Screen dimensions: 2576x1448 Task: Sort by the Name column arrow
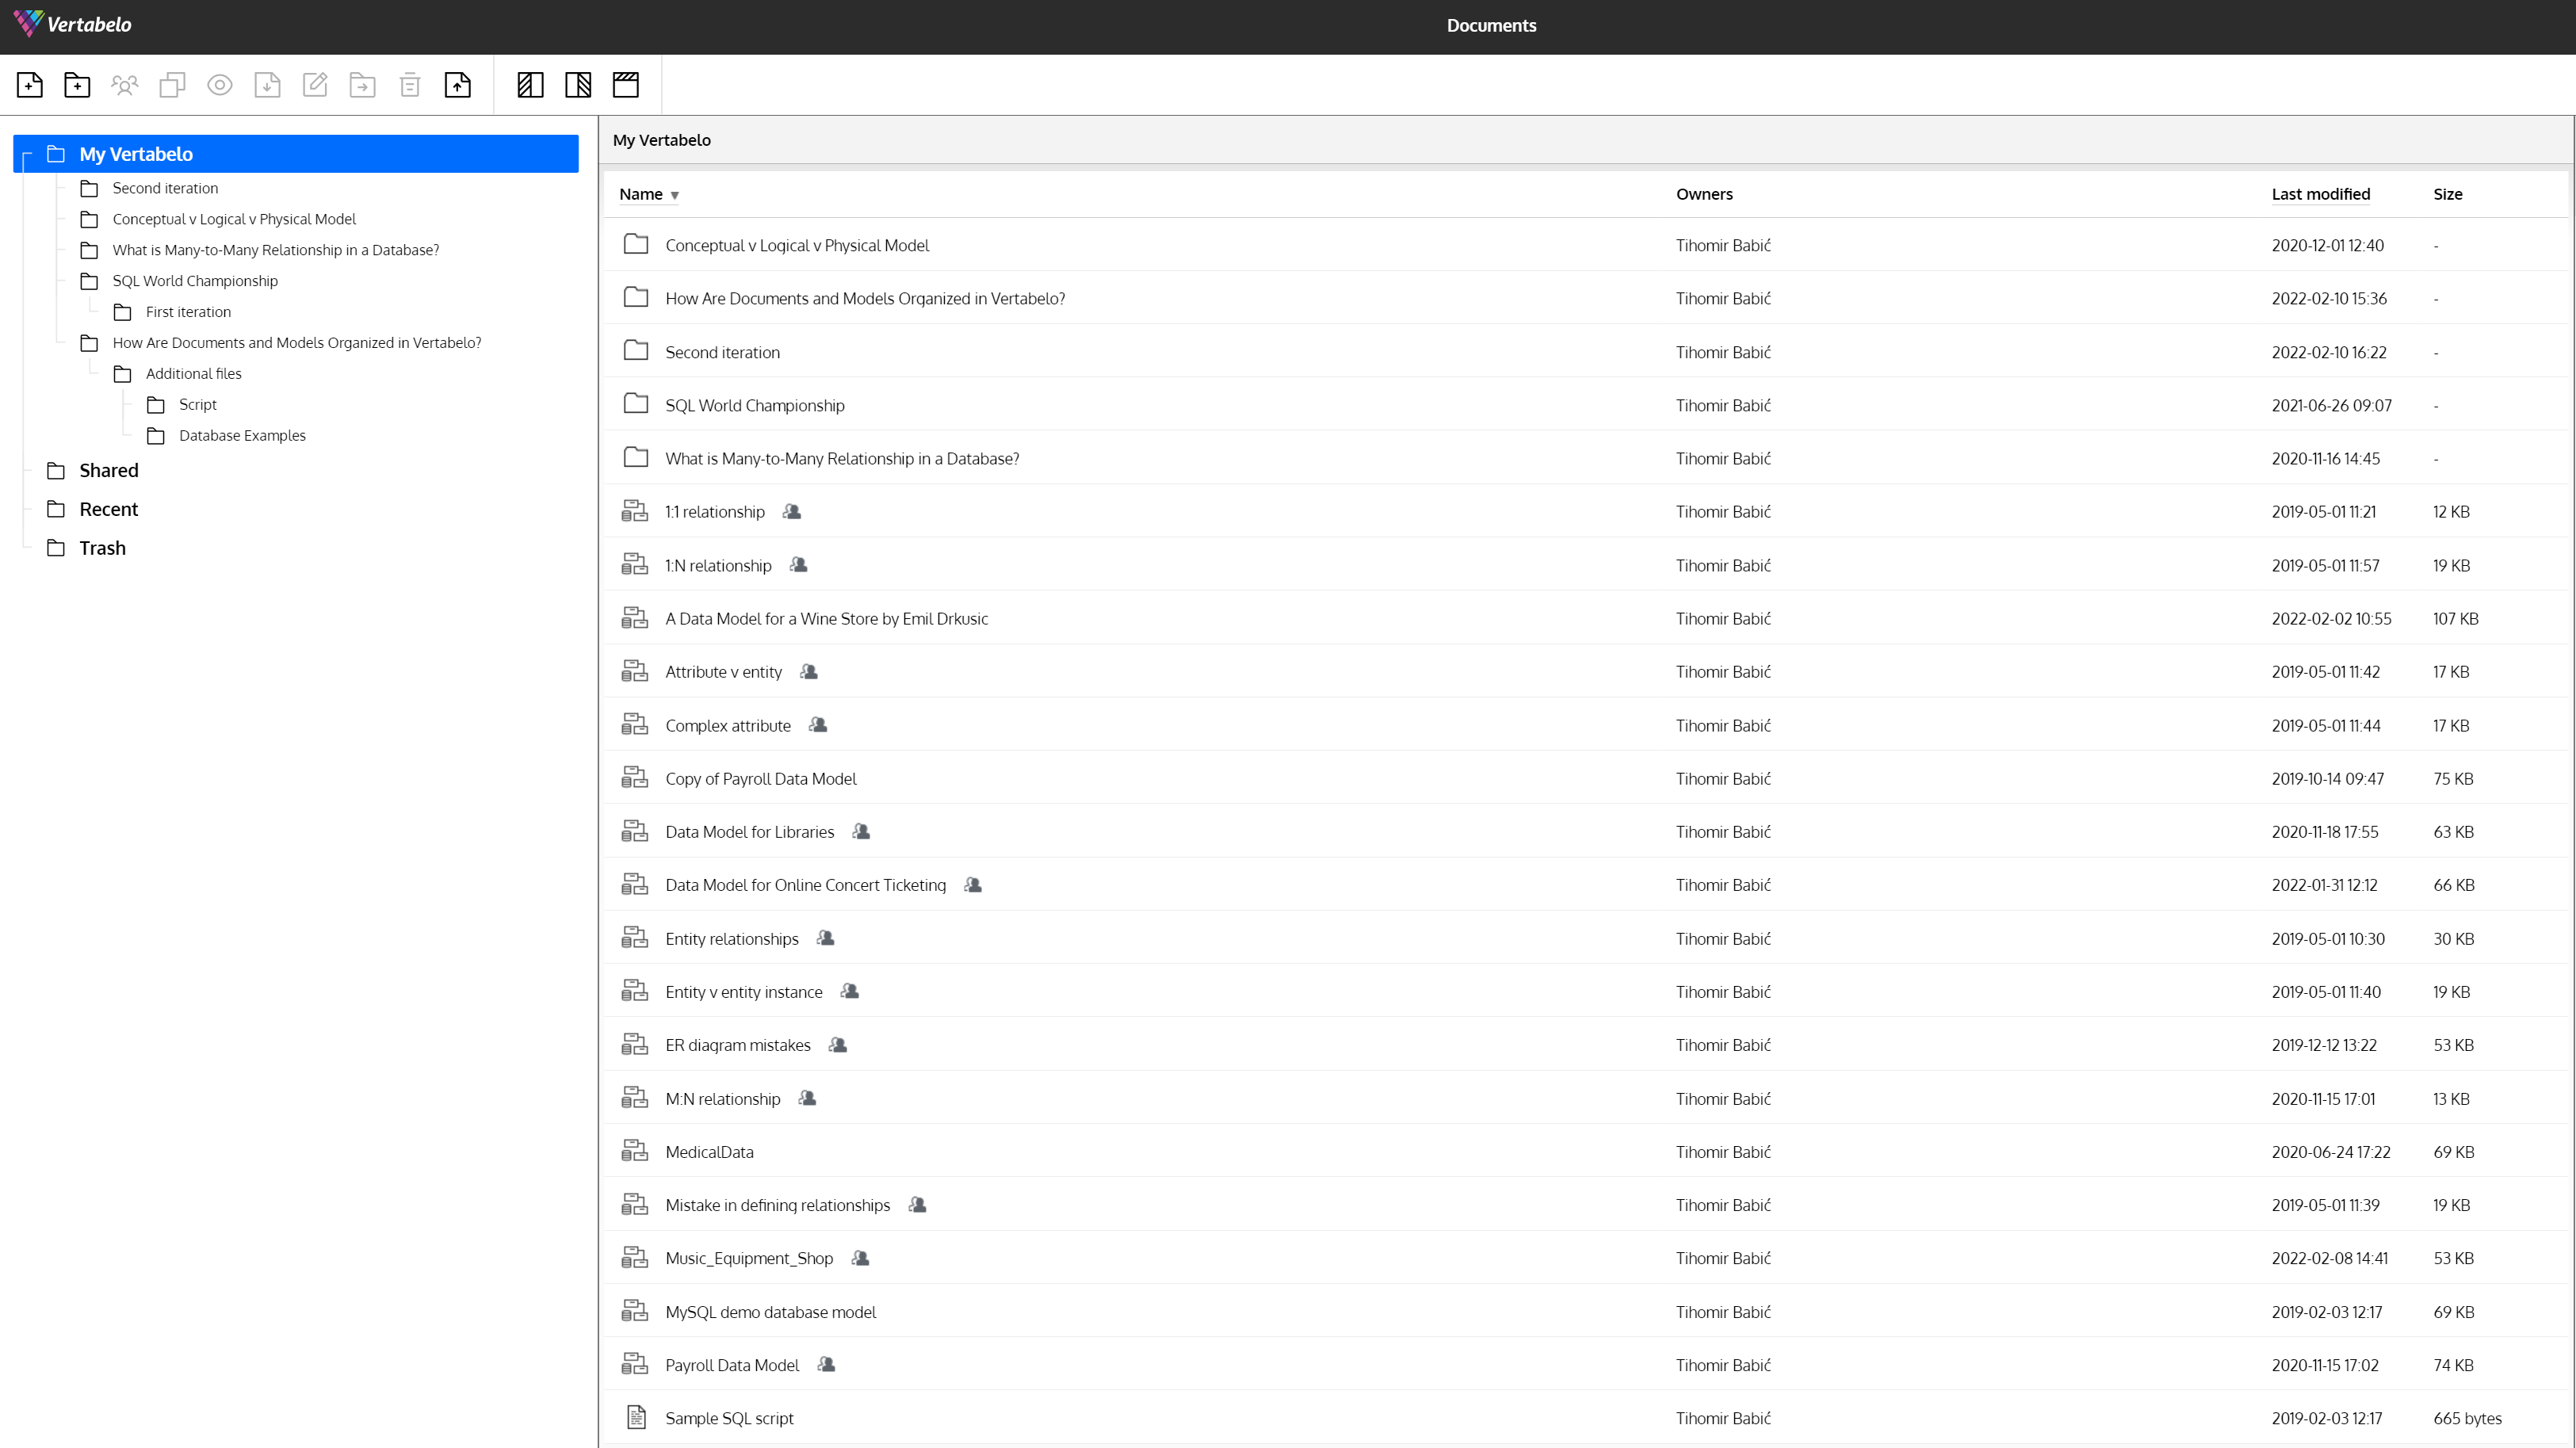click(x=675, y=196)
